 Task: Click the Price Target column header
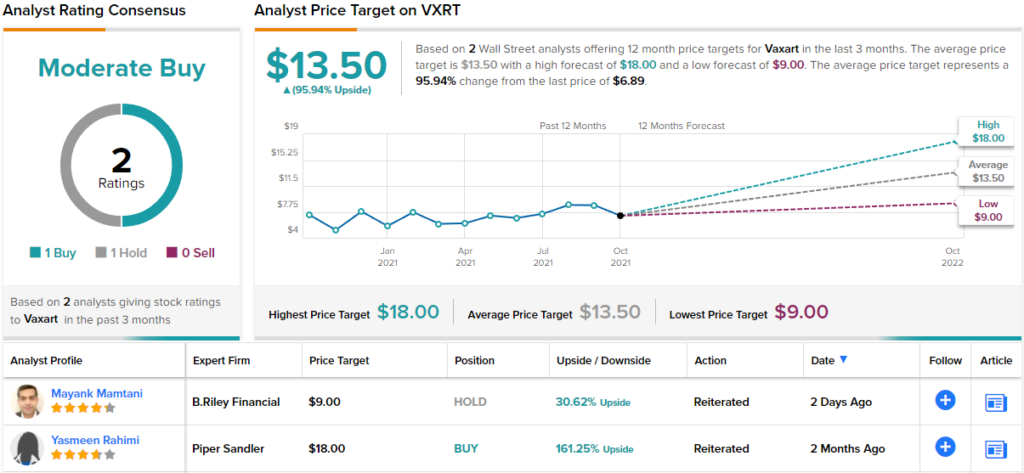point(339,360)
